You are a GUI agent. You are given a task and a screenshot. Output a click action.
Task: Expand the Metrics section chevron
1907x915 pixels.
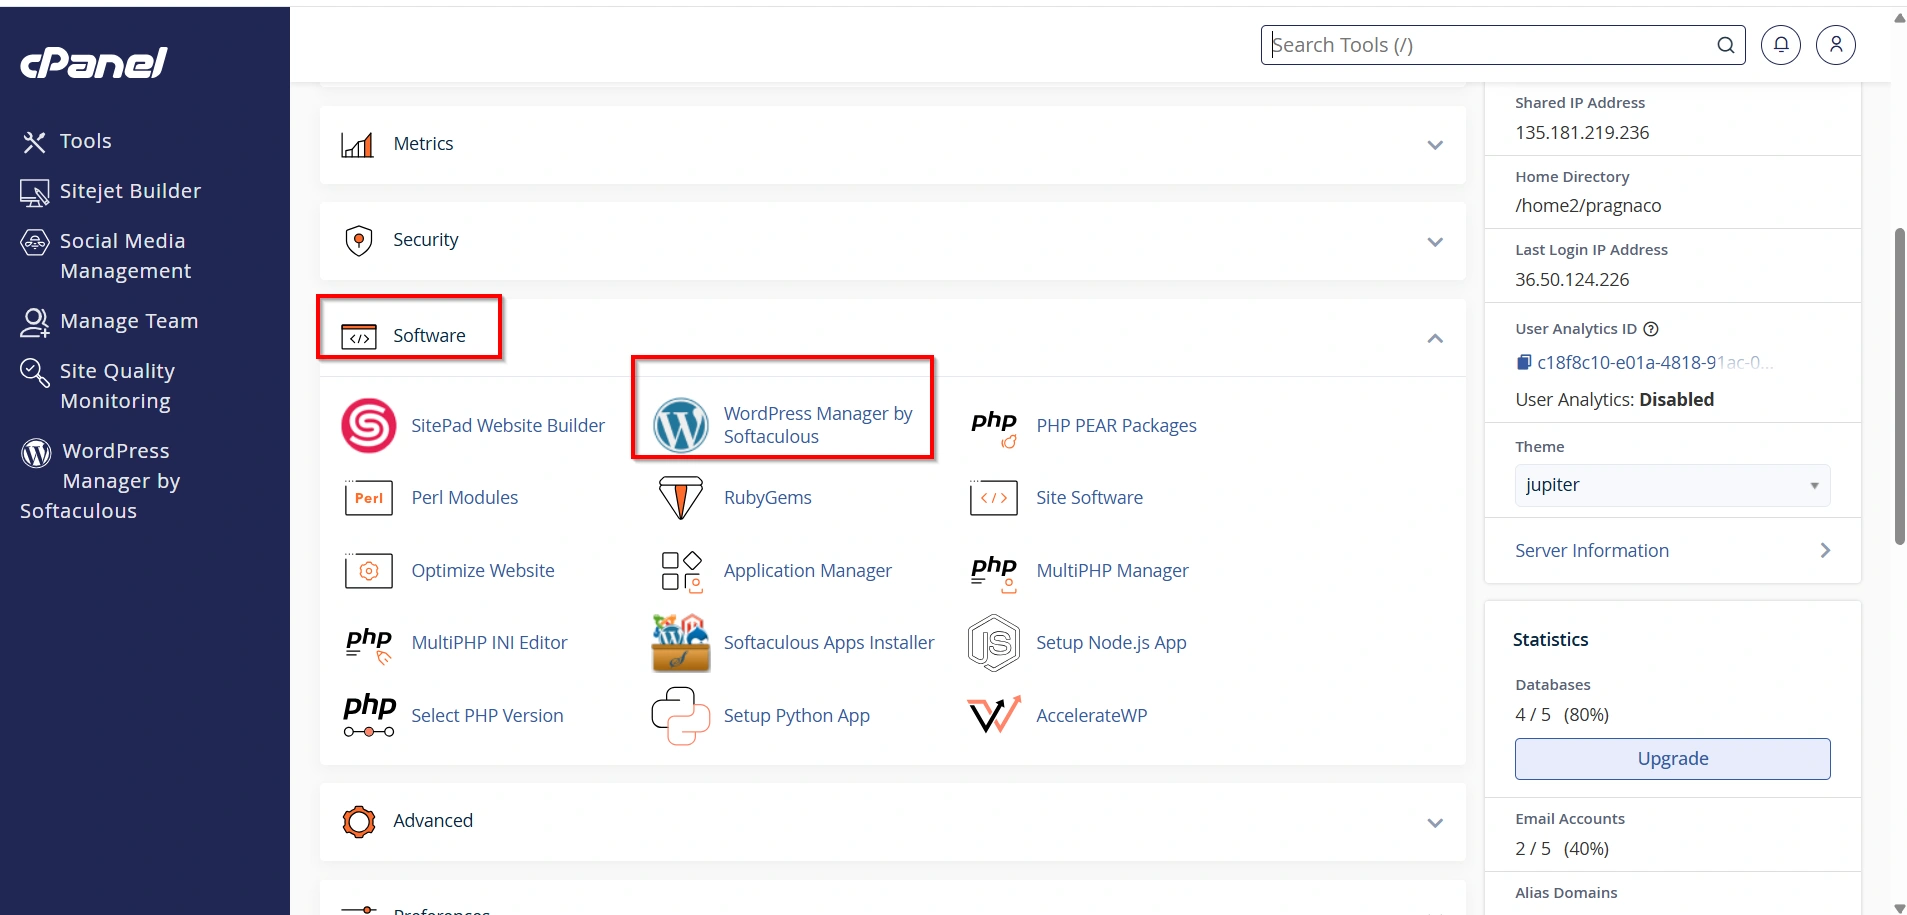click(1435, 145)
